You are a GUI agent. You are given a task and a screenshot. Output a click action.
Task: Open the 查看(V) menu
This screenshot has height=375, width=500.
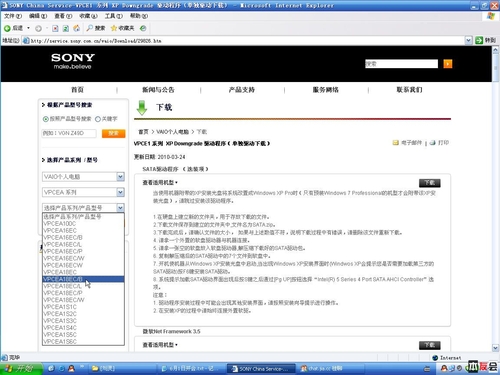coord(63,16)
